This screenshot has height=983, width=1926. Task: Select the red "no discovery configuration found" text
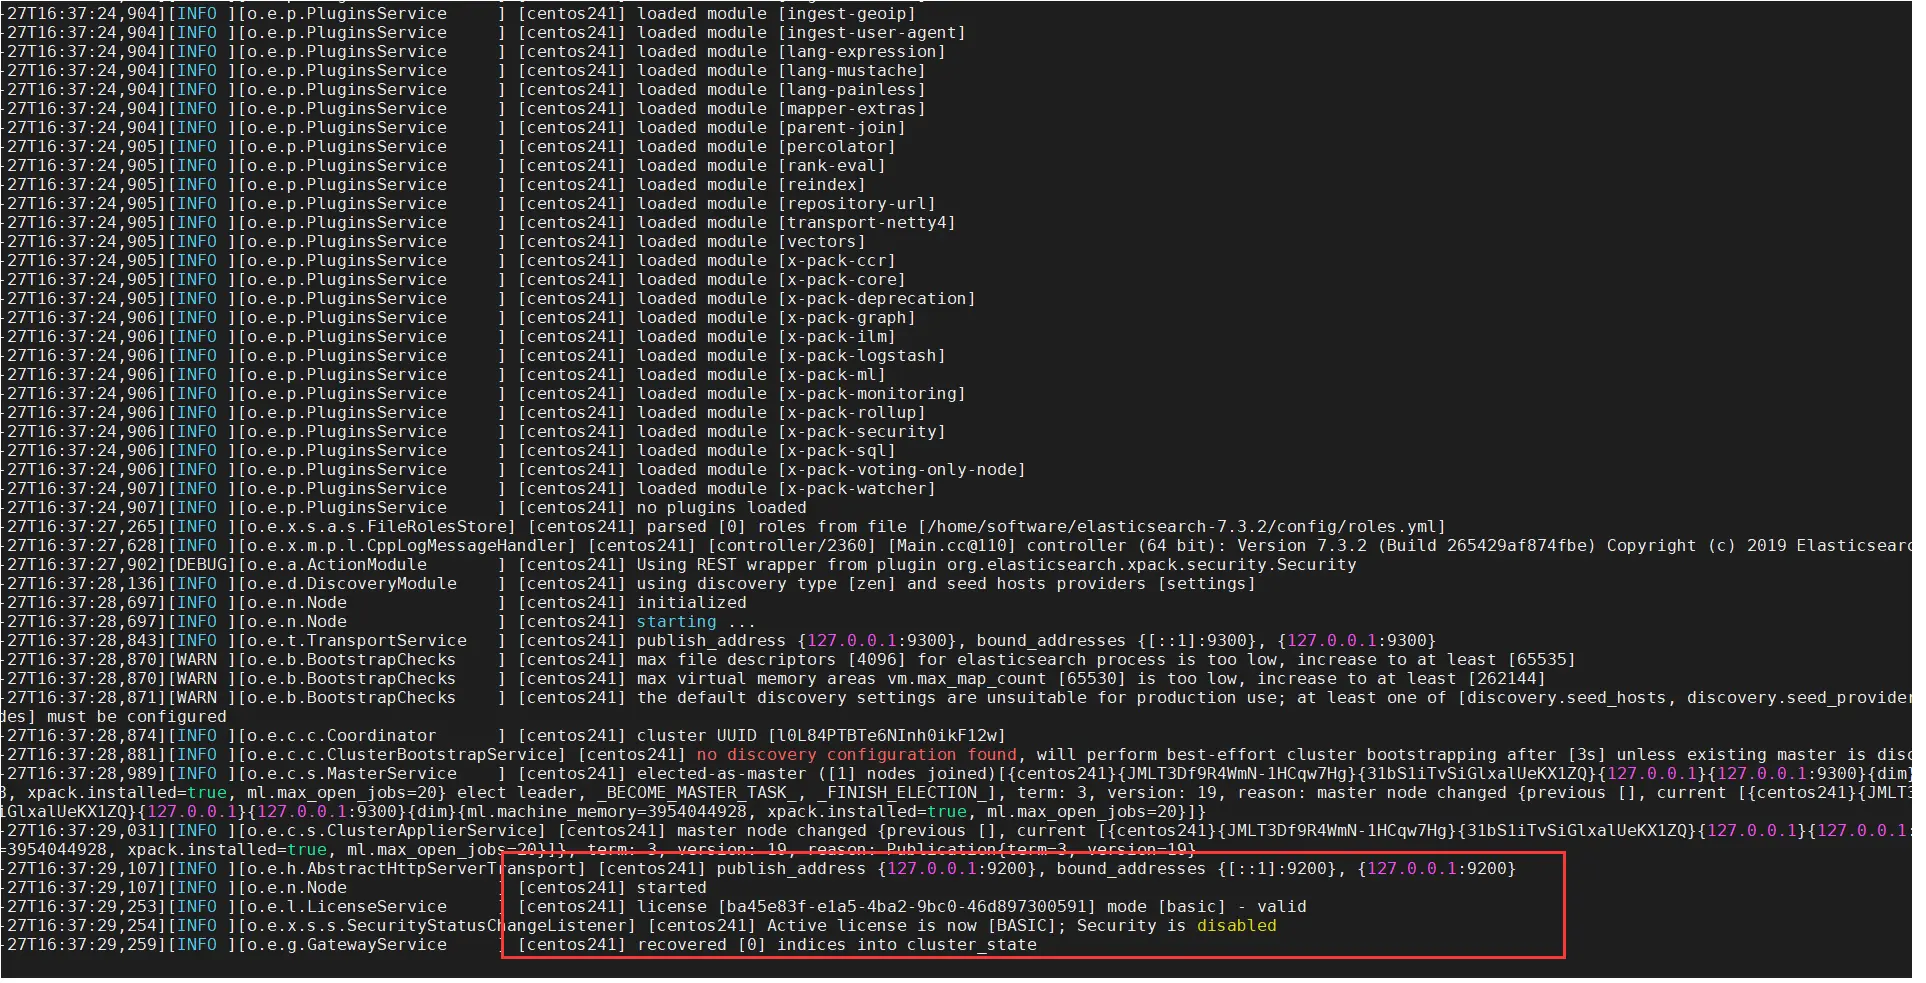[x=857, y=755]
